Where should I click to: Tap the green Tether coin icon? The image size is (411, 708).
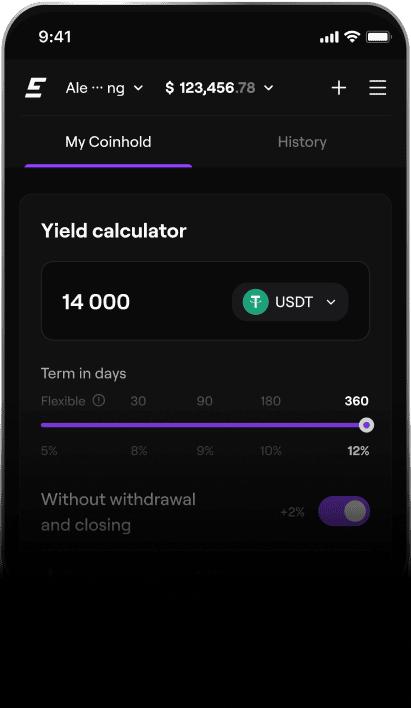(256, 302)
